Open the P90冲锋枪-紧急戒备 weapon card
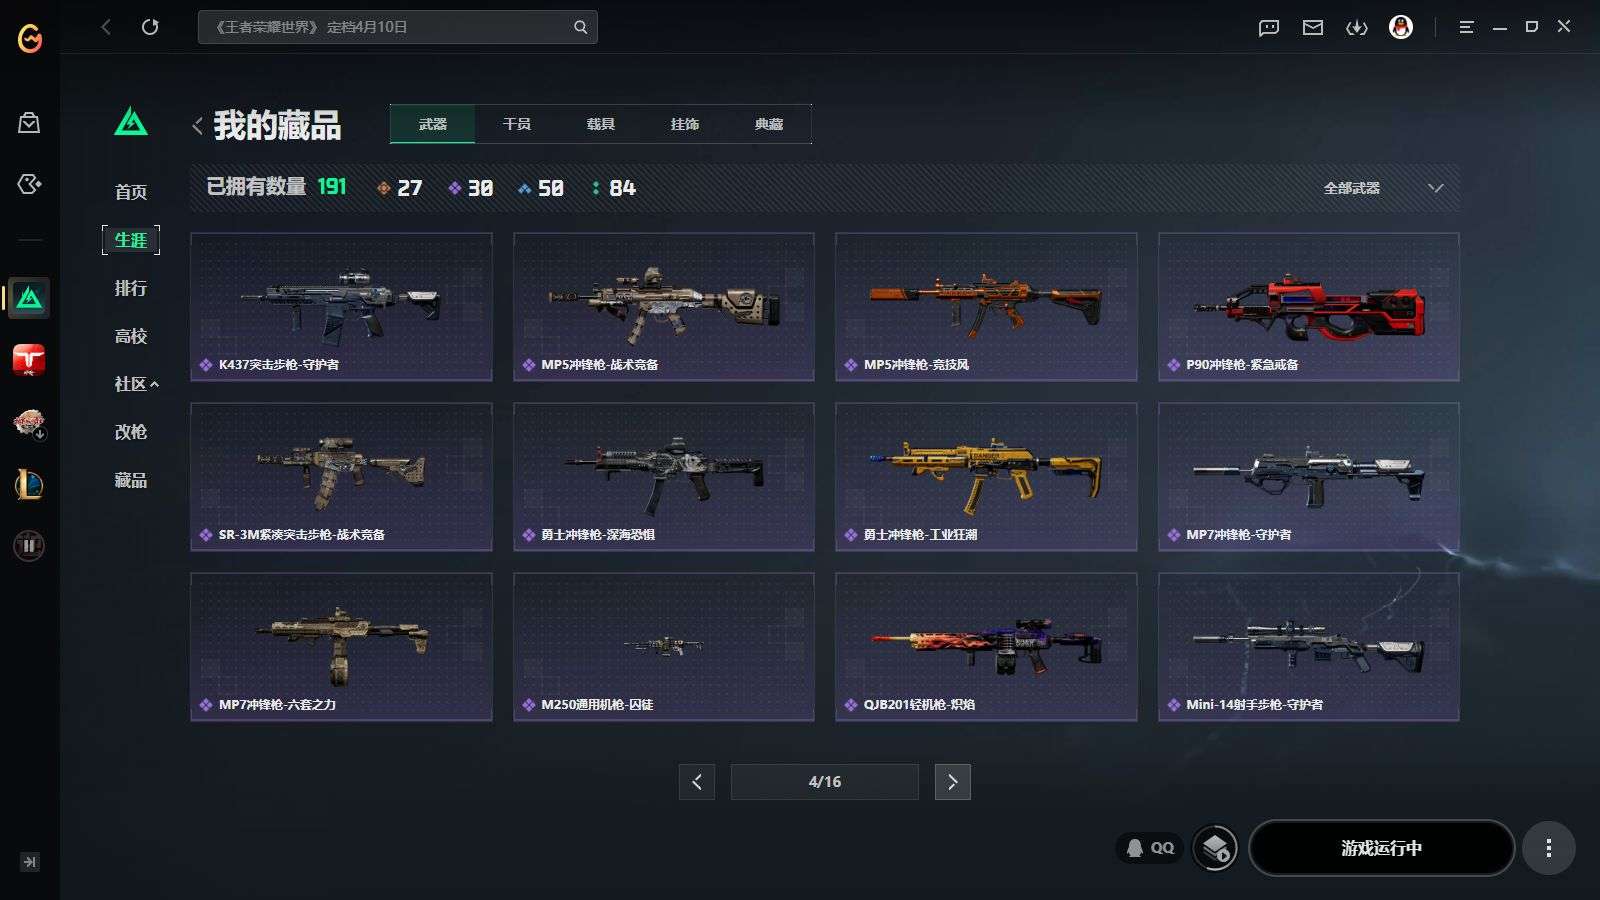 (x=1308, y=307)
